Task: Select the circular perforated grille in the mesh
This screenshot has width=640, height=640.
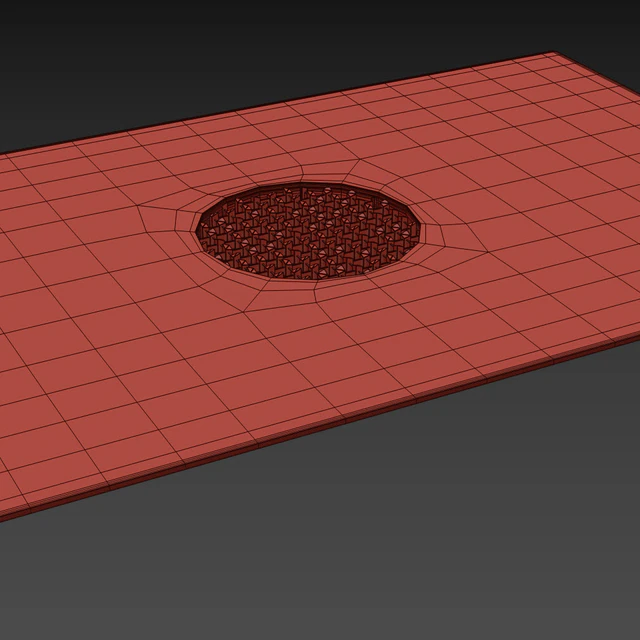Action: (309, 231)
